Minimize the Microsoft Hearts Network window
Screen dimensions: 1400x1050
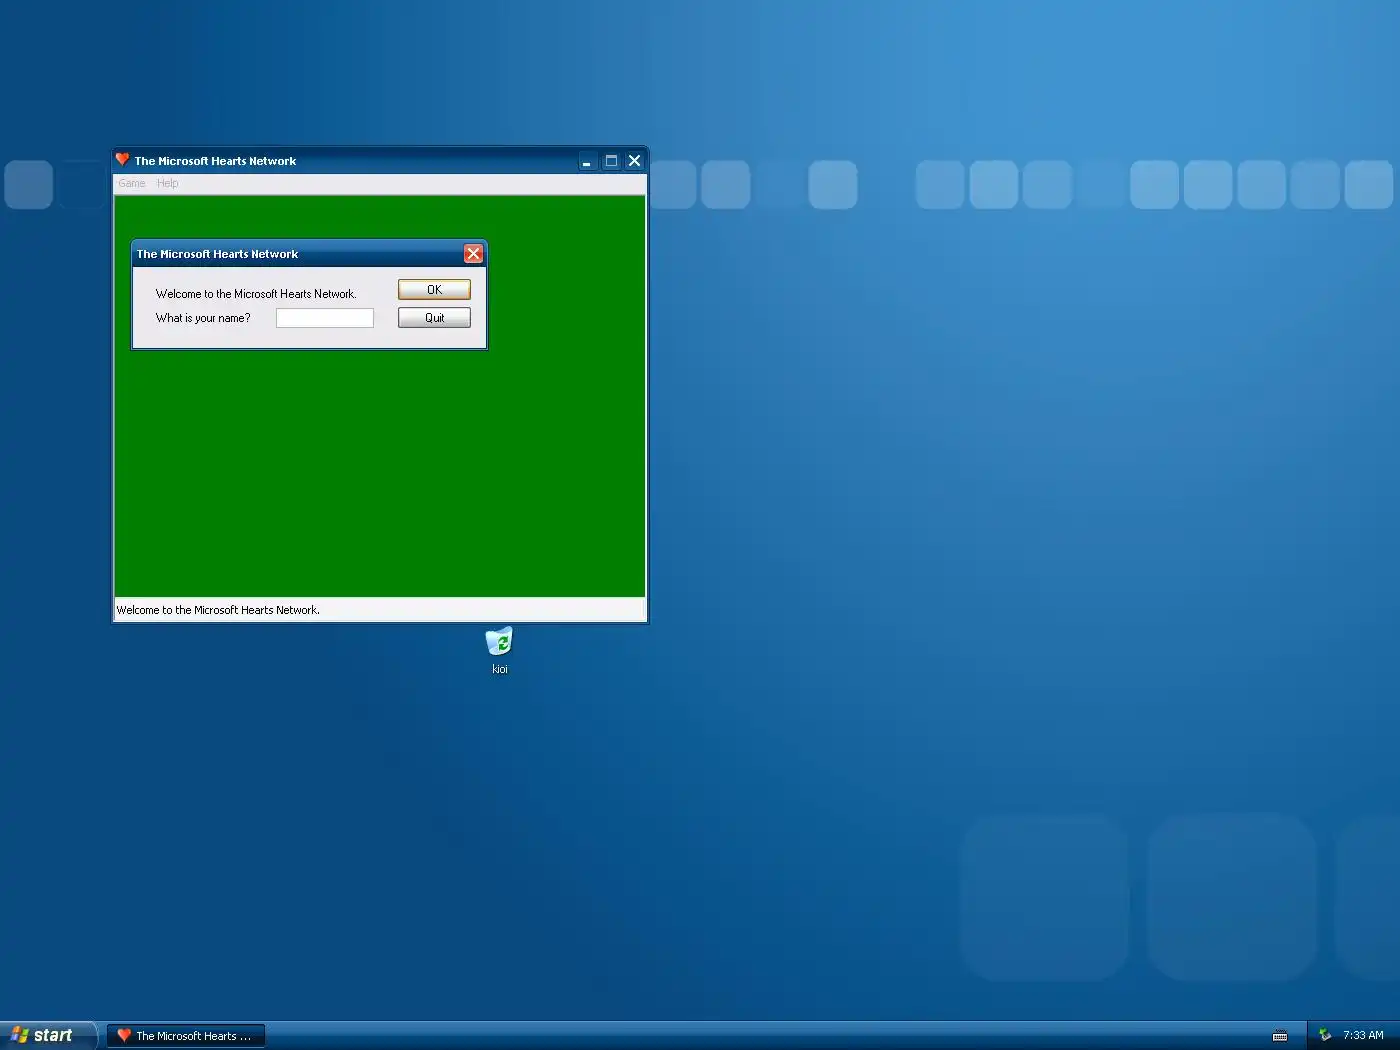click(x=587, y=161)
